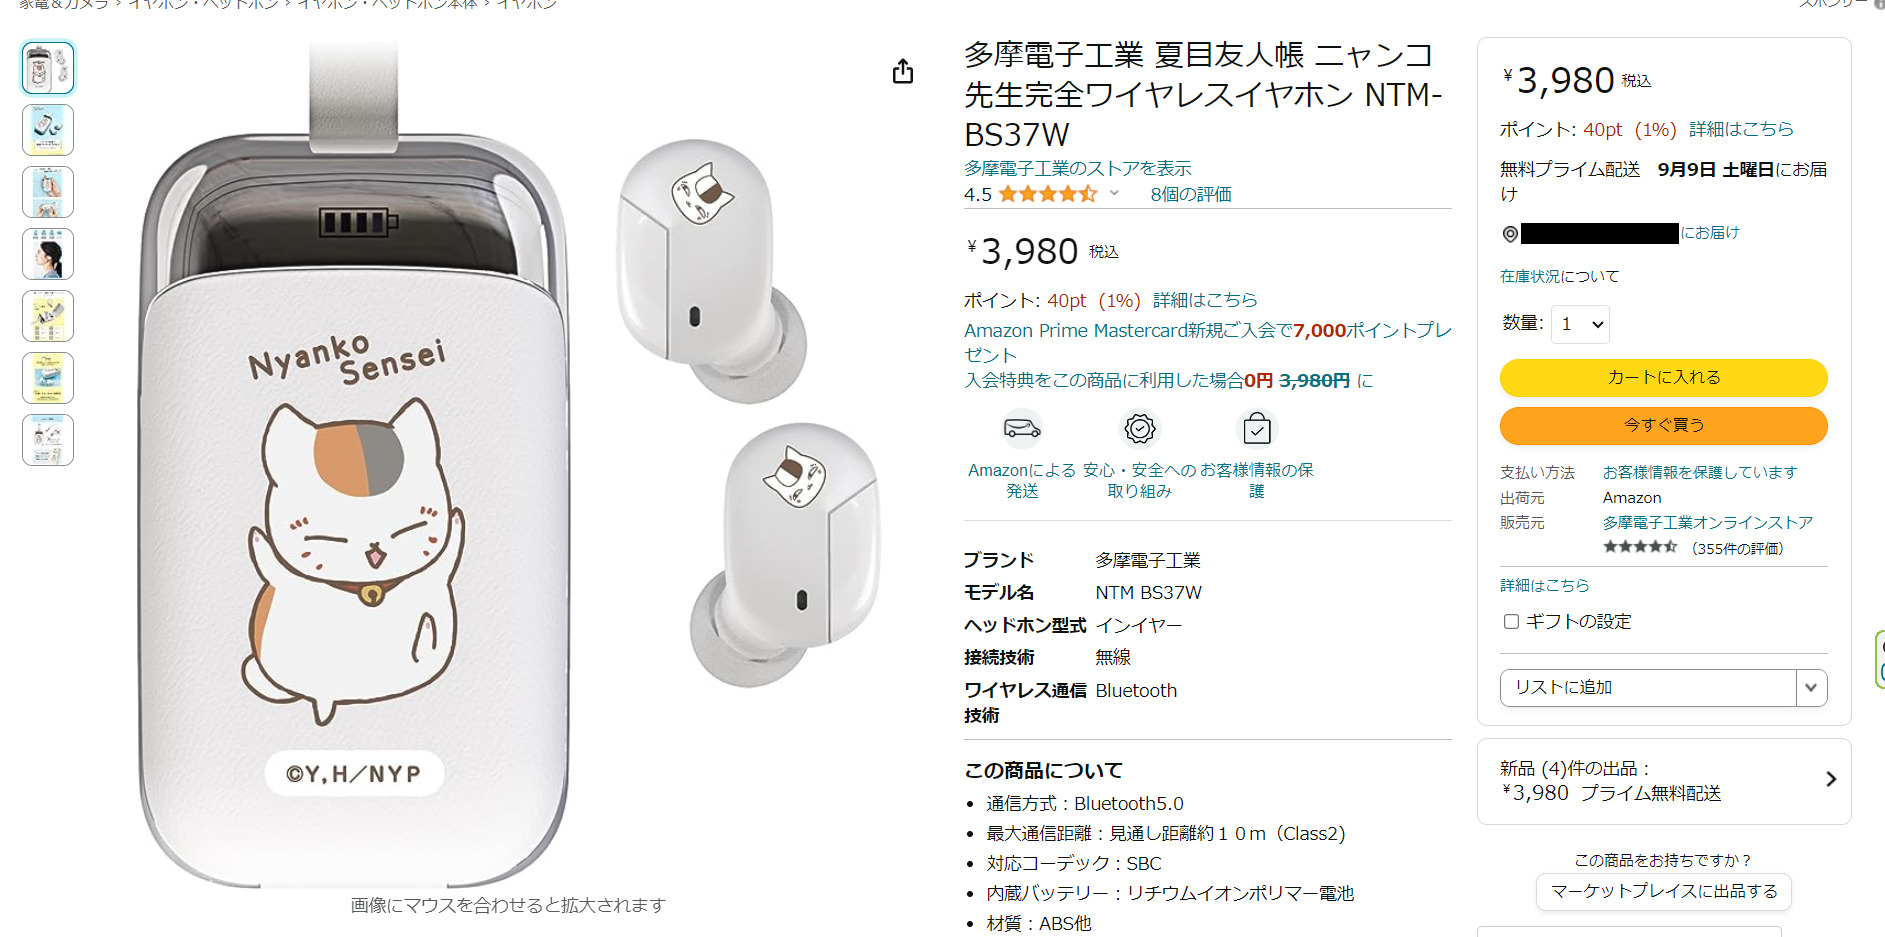Toggle the gift settings checkbox
Viewport: 1885px width, 937px height.
tap(1511, 622)
